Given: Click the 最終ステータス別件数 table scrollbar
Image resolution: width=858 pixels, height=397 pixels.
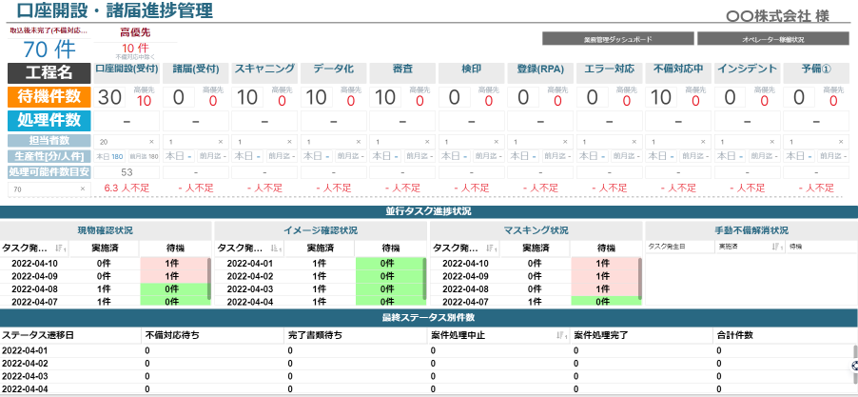Looking at the screenshot, I should [x=855, y=365].
